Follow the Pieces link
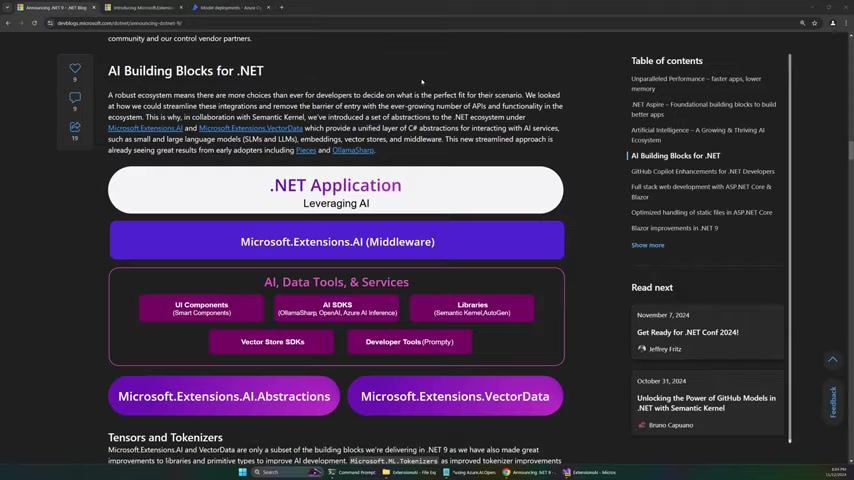Image resolution: width=854 pixels, height=480 pixels. tap(306, 150)
